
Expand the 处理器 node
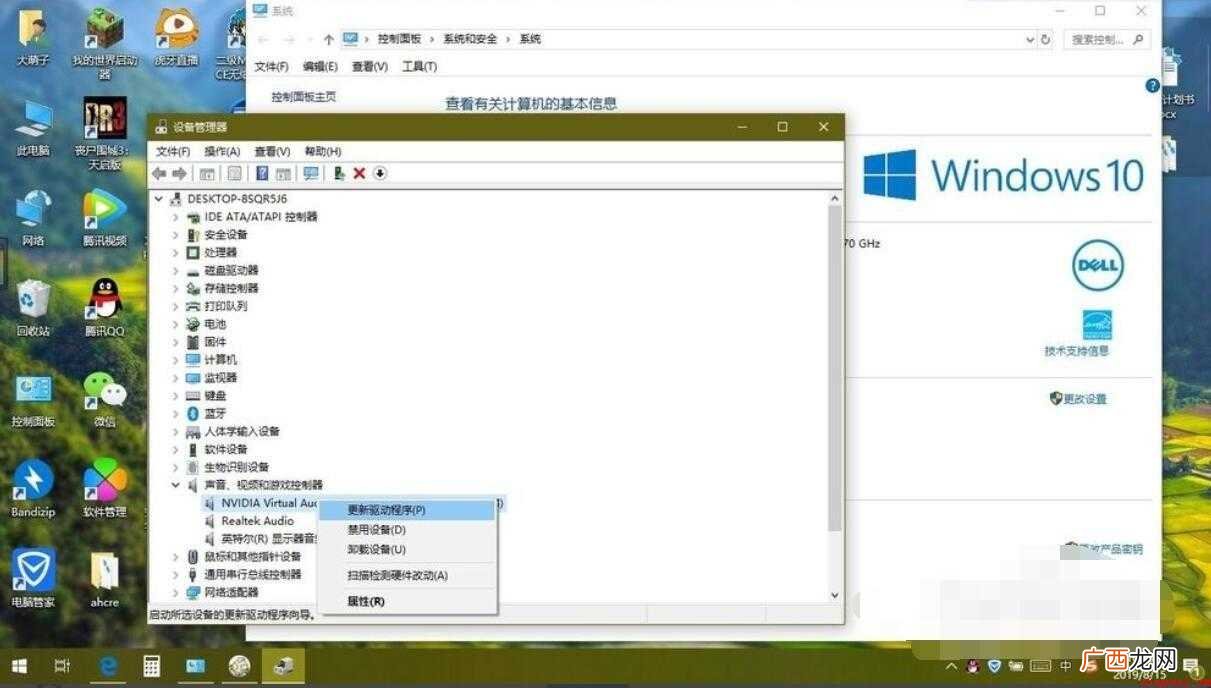175,253
